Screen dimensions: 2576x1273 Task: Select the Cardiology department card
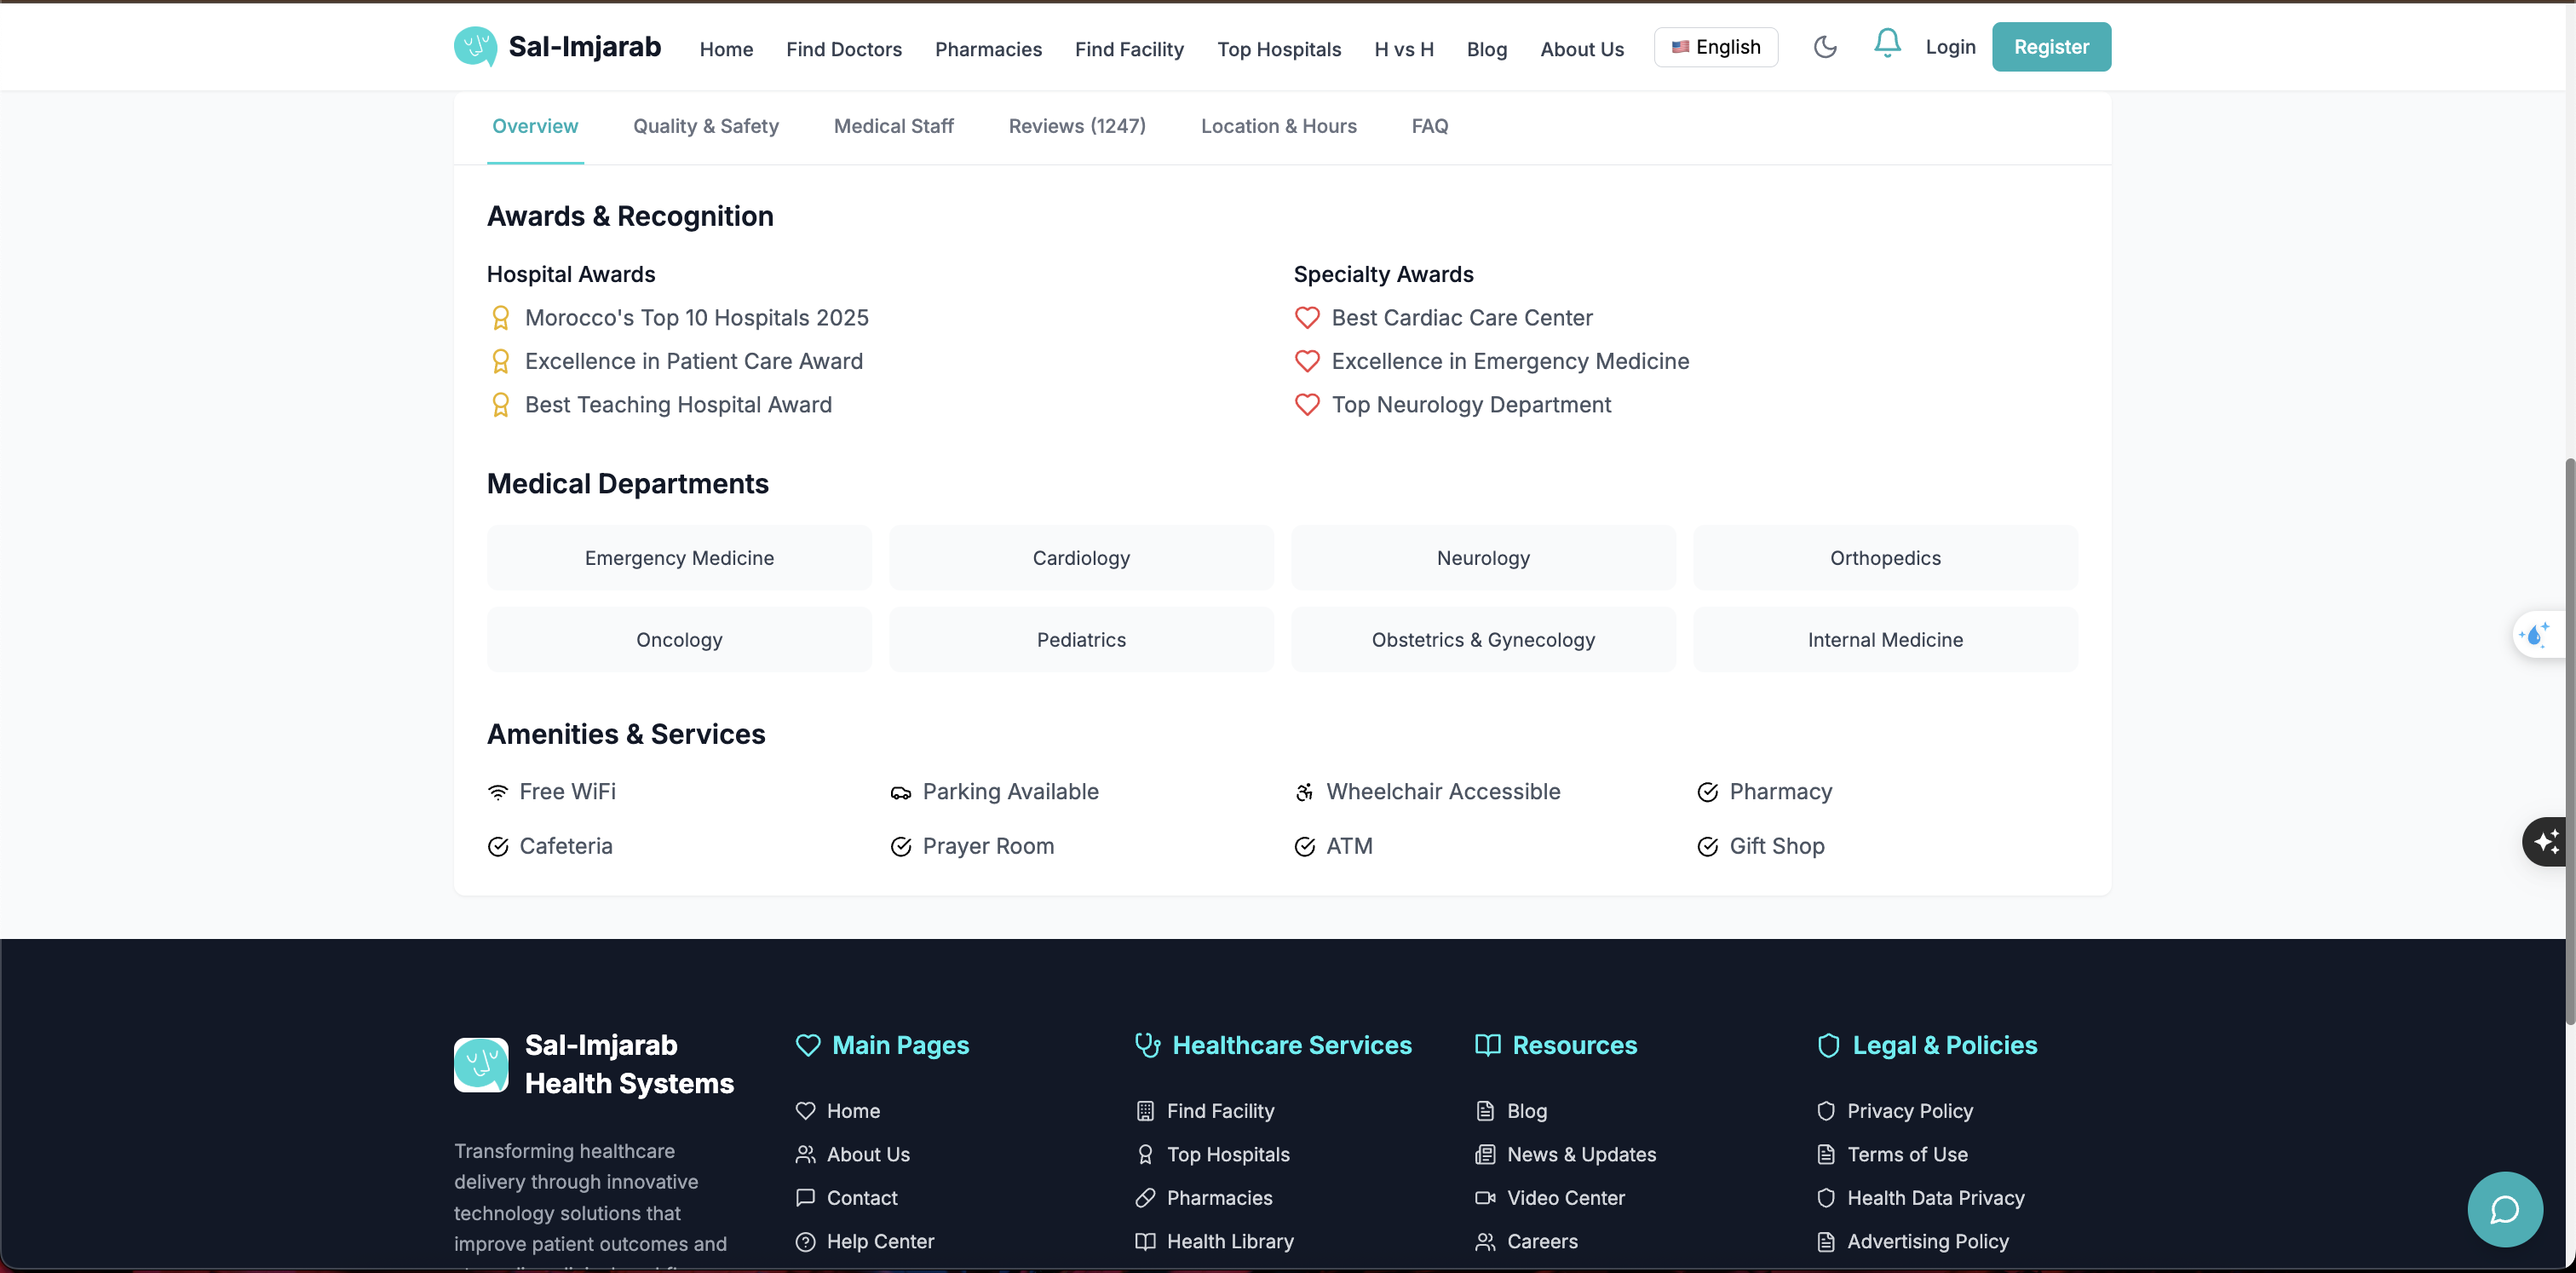pos(1080,558)
